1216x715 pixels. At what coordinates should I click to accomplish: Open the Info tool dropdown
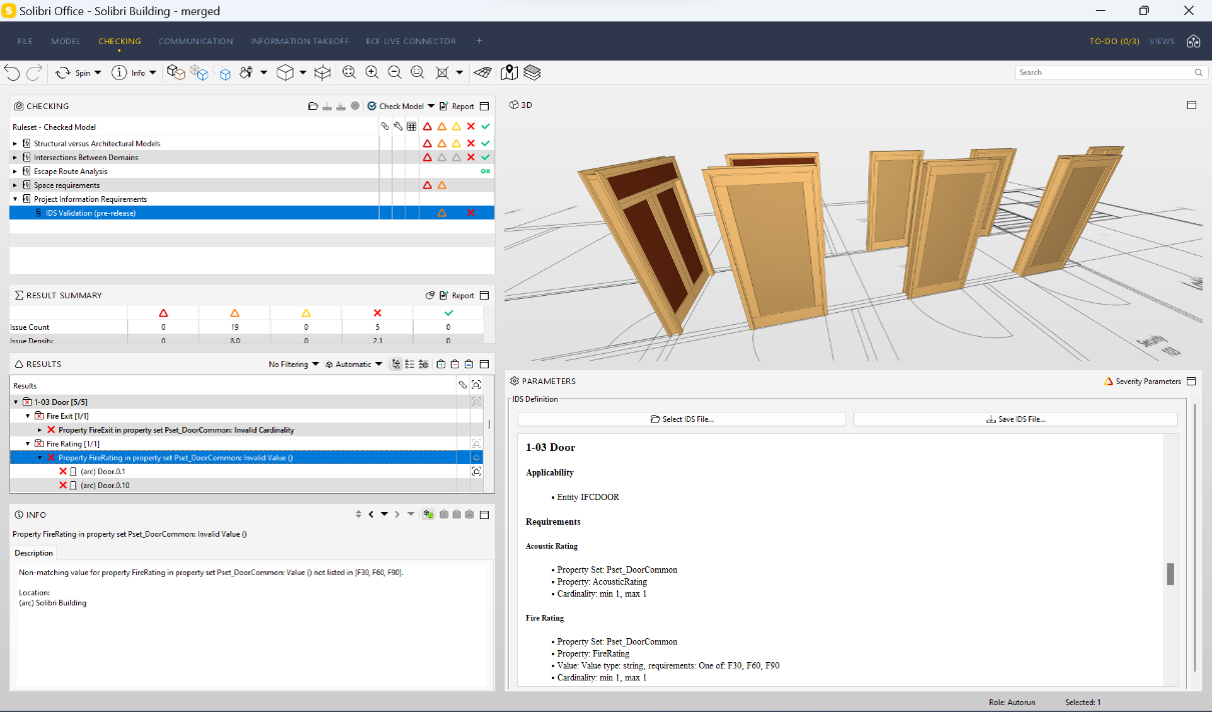[x=152, y=73]
